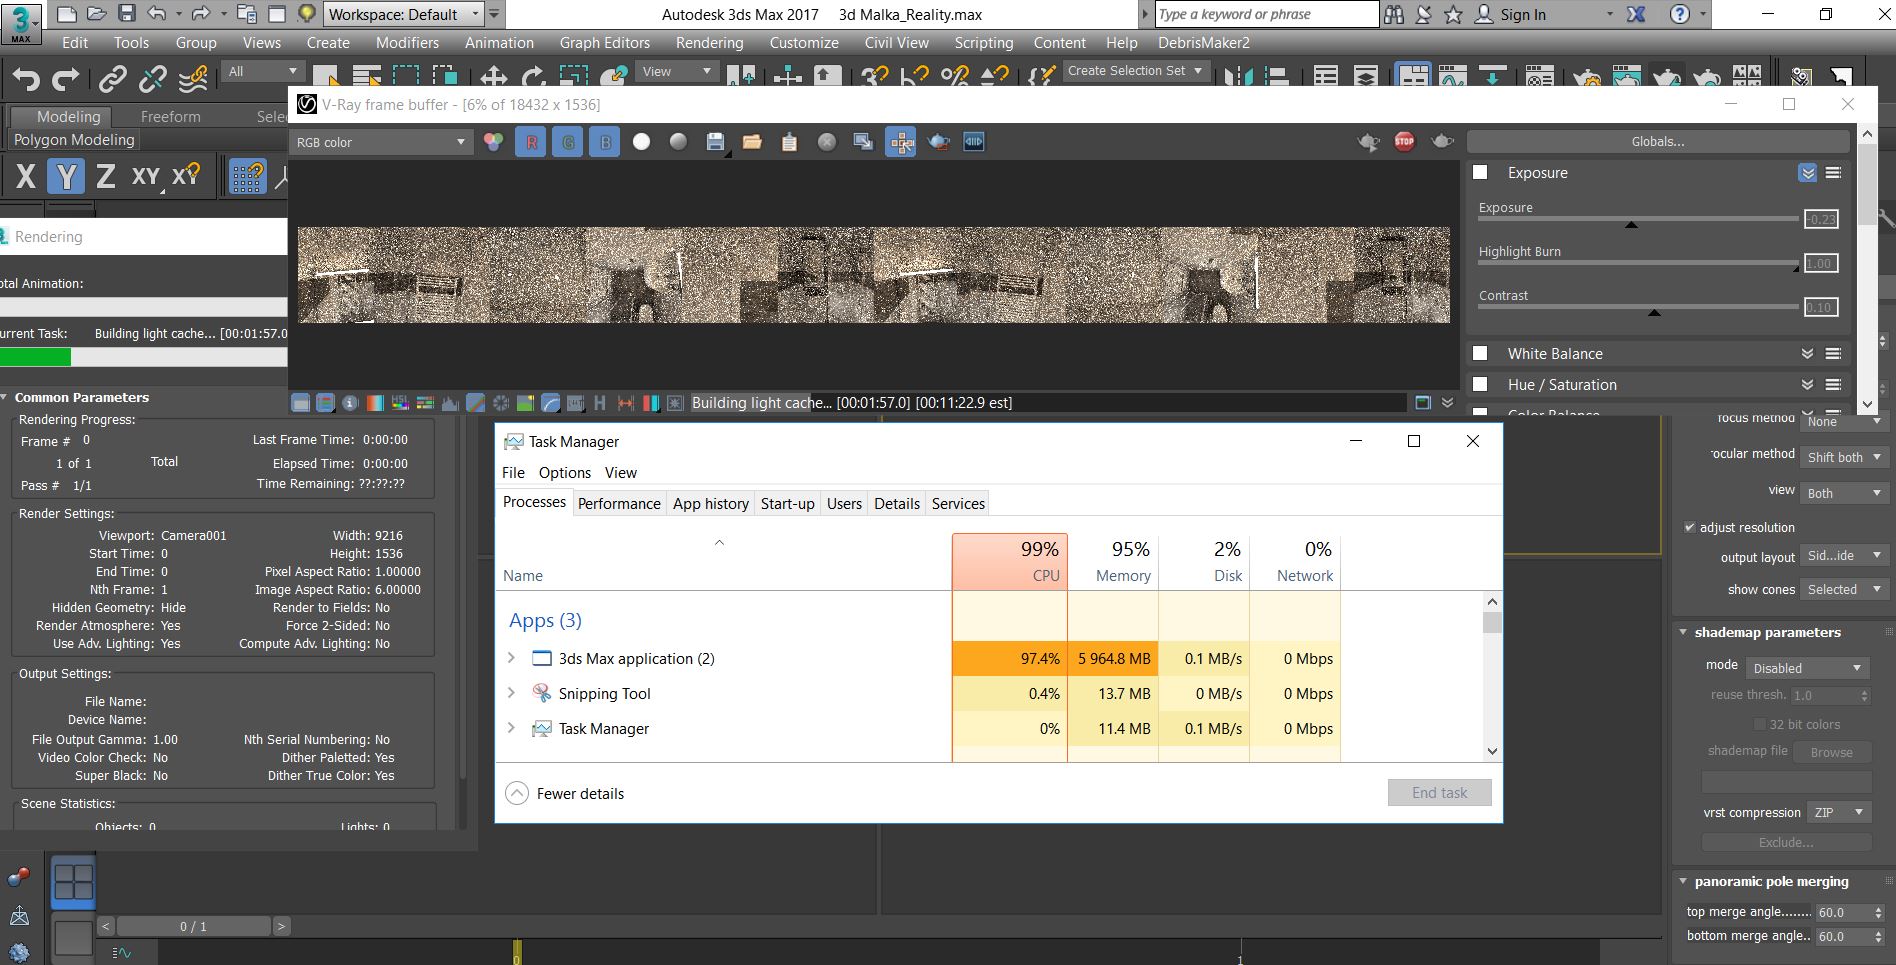This screenshot has height=965, width=1896.
Task: Click the Bind to Space Warp icon
Action: click(x=193, y=79)
